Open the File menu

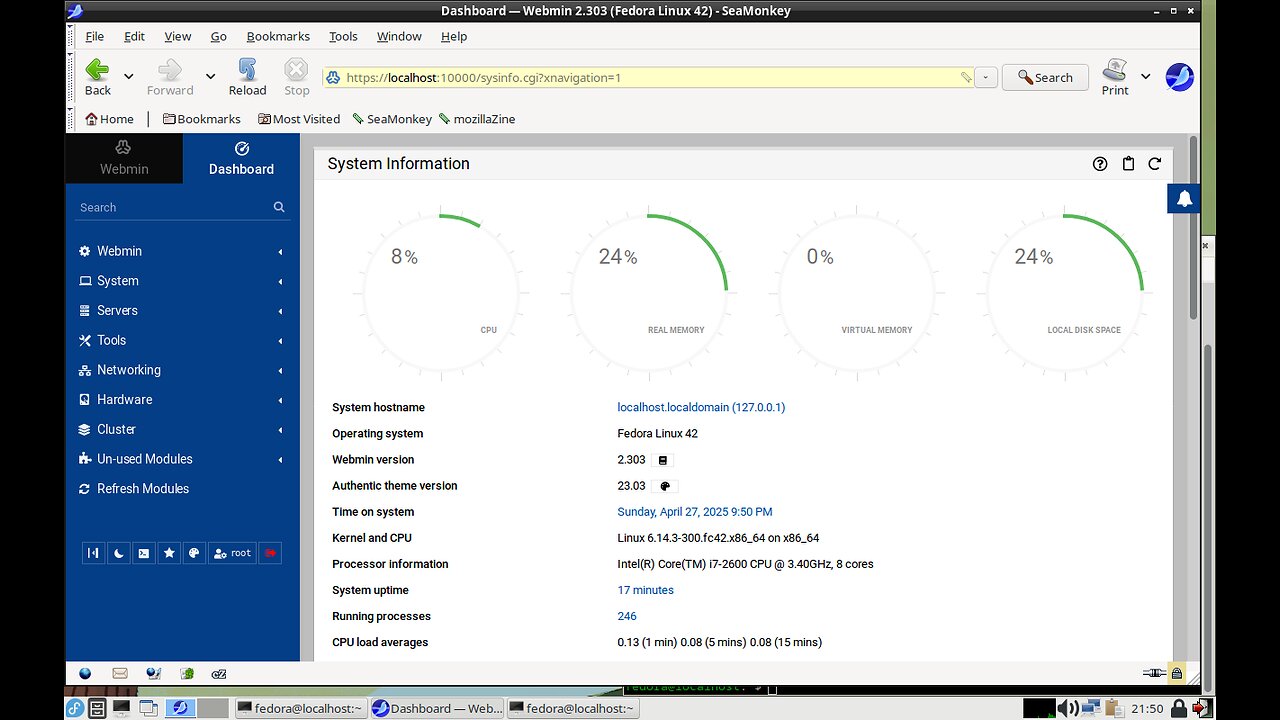(x=94, y=36)
